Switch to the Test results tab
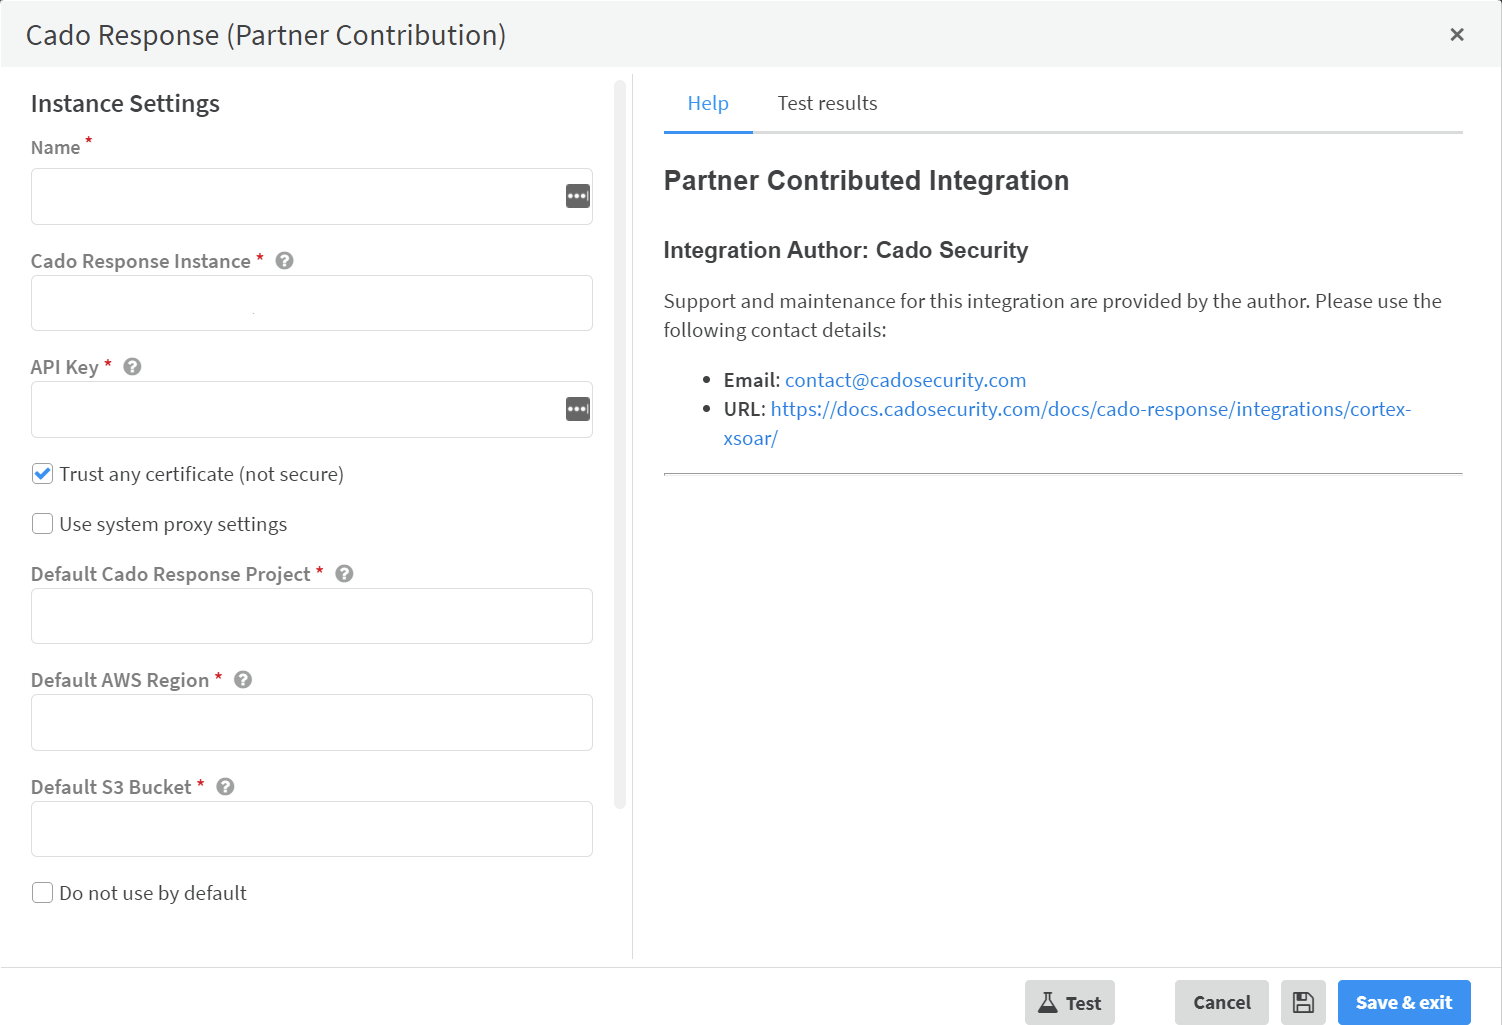Image resolution: width=1502 pixels, height=1025 pixels. 827,103
